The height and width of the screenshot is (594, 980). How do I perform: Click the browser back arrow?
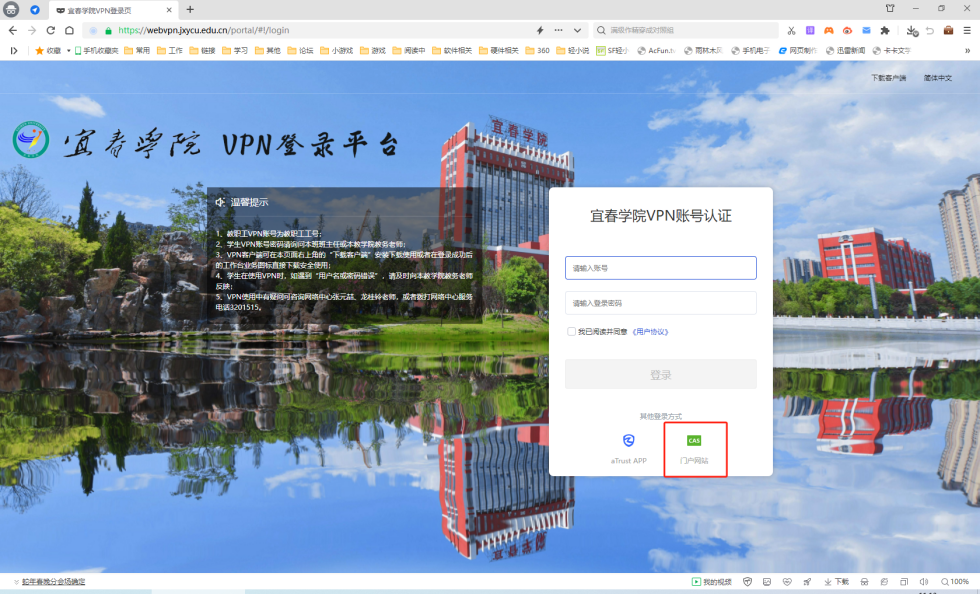(x=13, y=30)
